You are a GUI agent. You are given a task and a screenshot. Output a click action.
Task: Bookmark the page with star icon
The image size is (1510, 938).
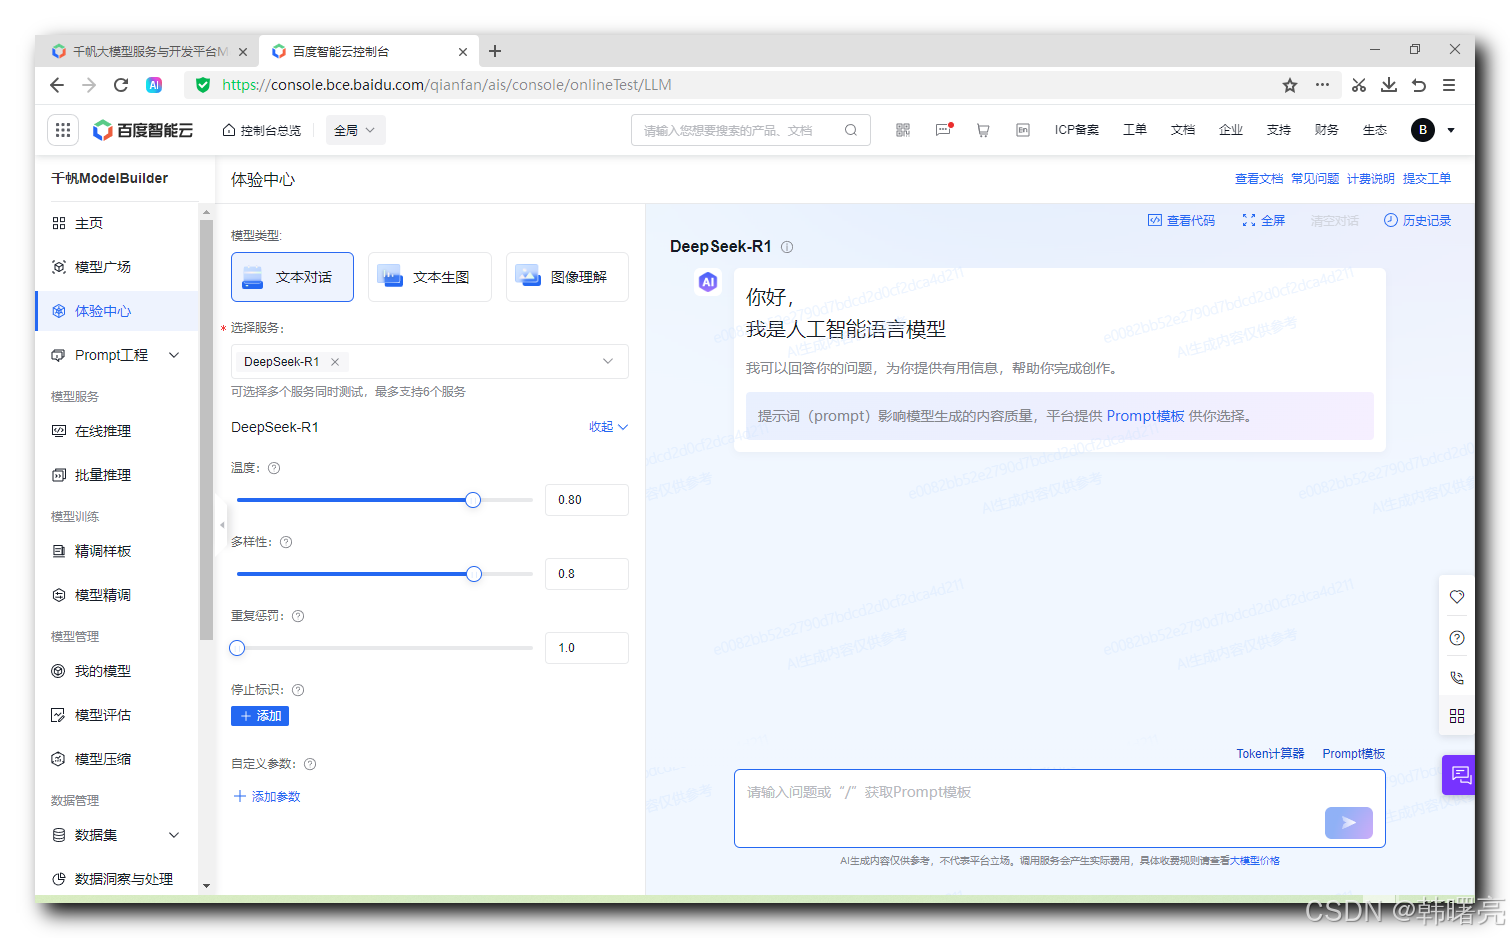click(x=1290, y=85)
